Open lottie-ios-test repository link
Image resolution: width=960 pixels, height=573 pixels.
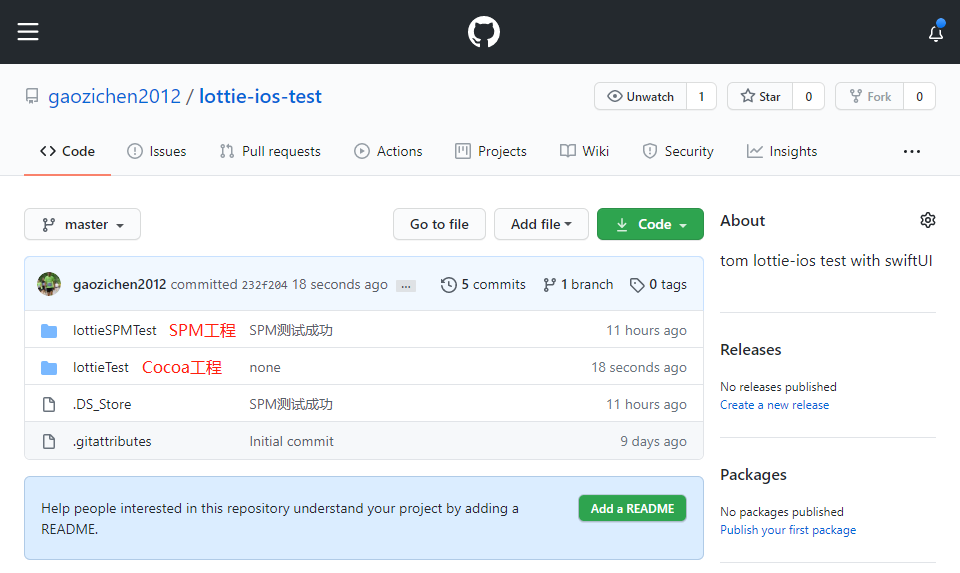(x=260, y=96)
